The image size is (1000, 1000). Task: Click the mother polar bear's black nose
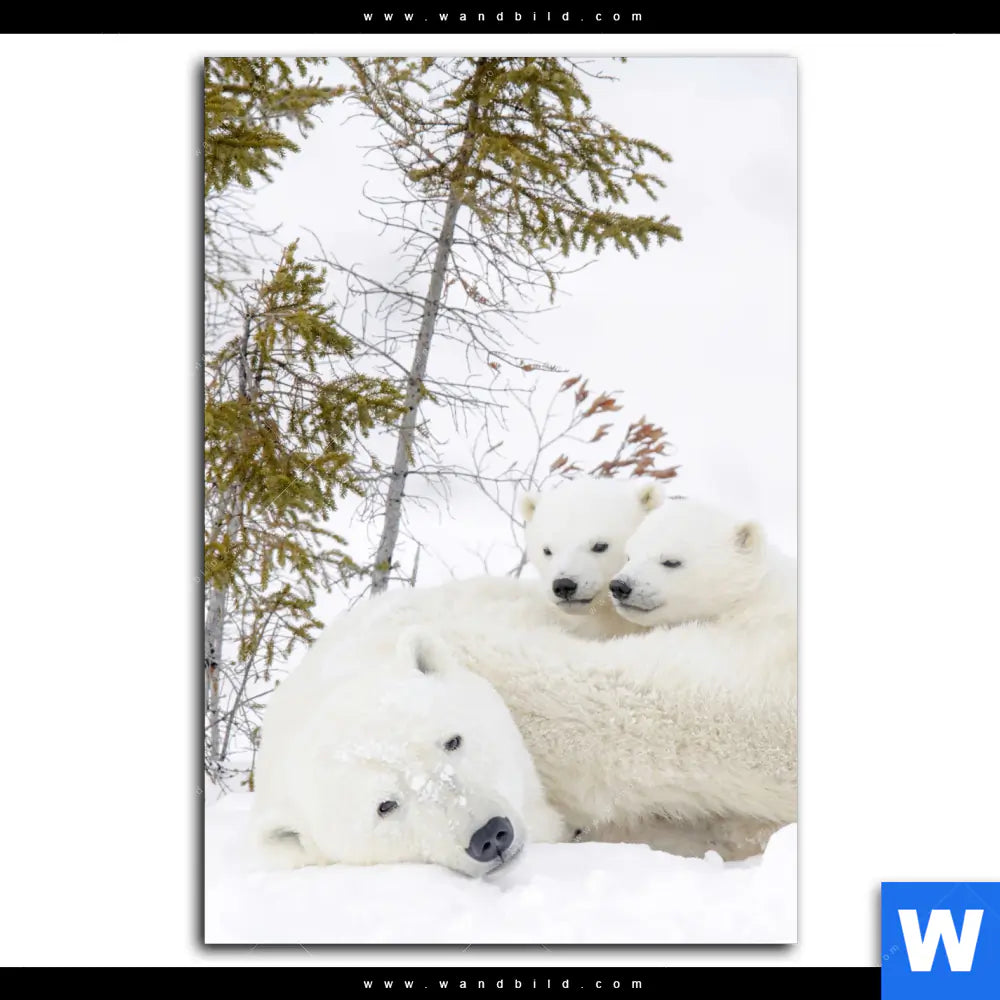pos(491,838)
